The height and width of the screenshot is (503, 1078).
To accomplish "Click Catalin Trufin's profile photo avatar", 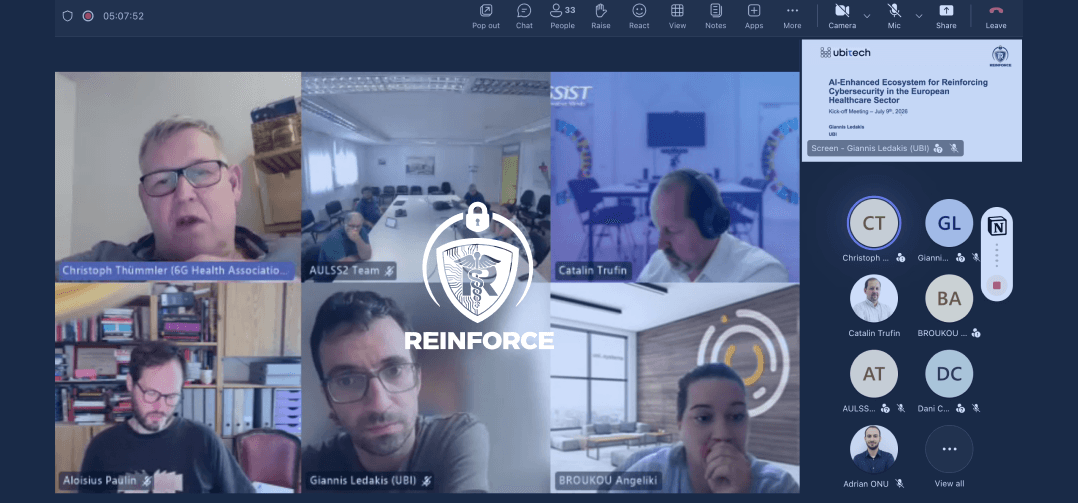I will click(874, 298).
